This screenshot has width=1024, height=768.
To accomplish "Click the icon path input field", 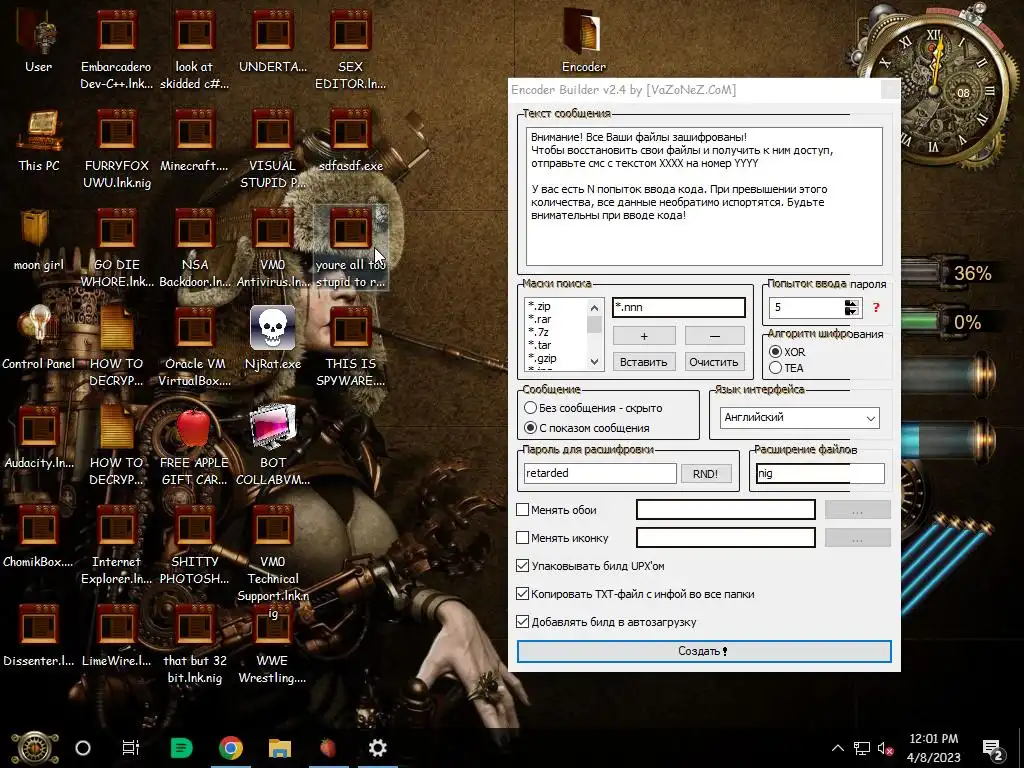I will point(726,537).
